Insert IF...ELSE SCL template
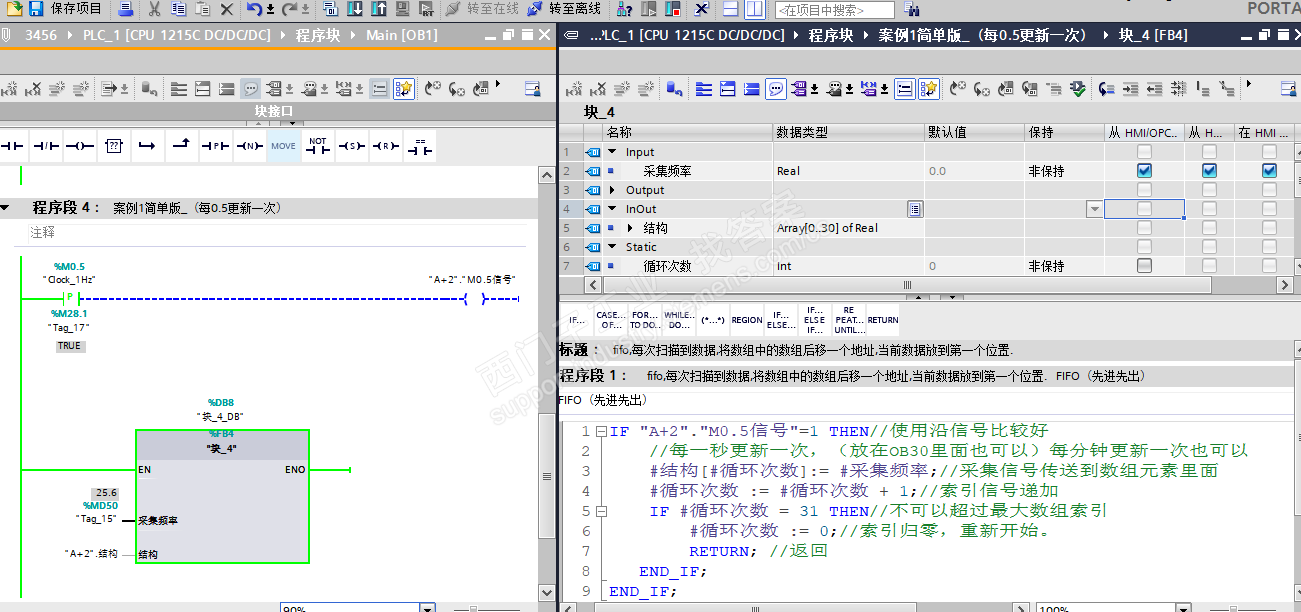 tap(781, 320)
